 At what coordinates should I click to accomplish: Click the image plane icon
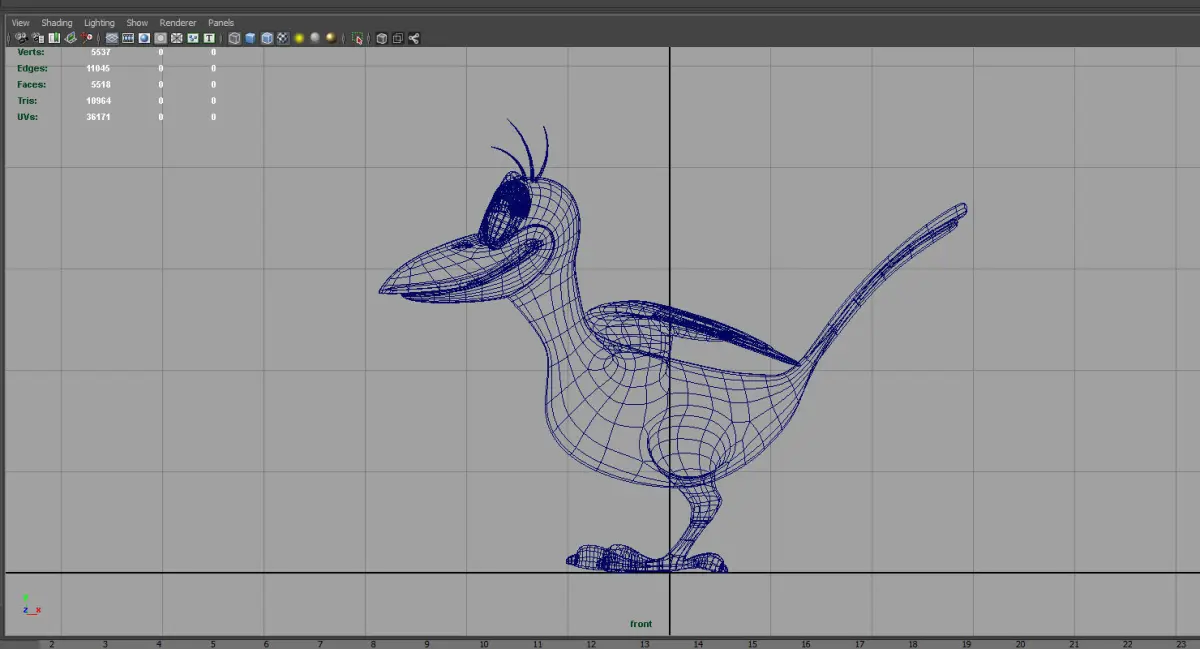[71, 38]
